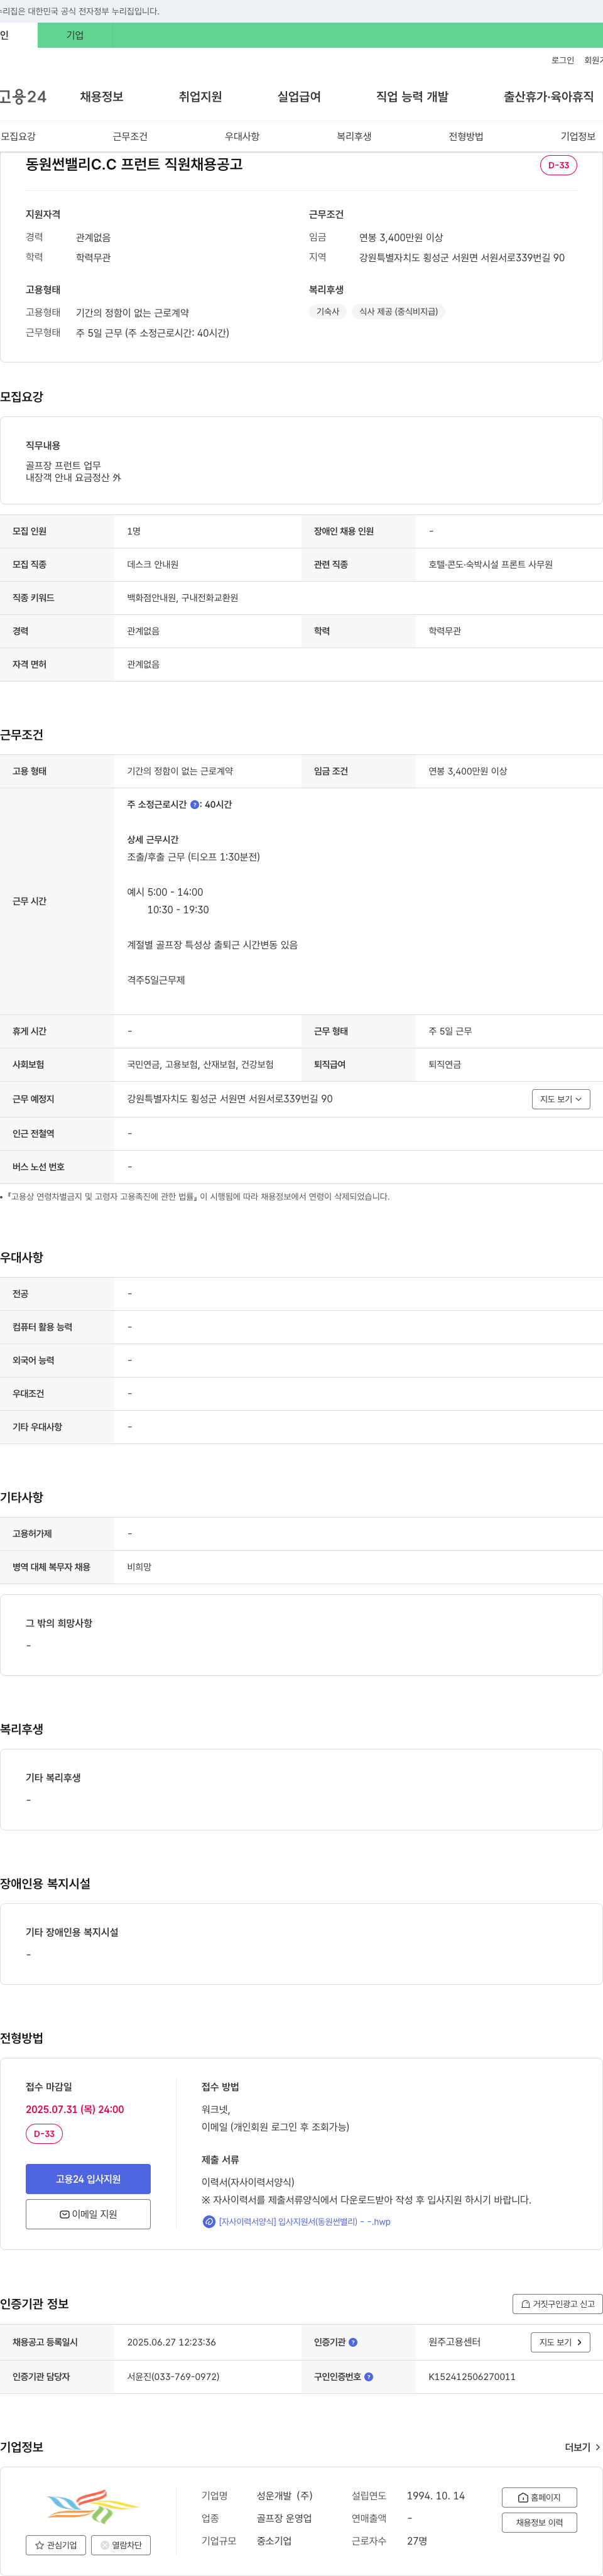Click the D-33 badge under 접수 마감일
The width and height of the screenshot is (603, 2576).
point(44,2134)
